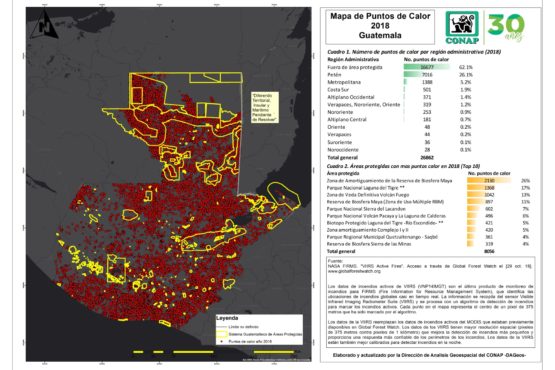Click the green bar for Fuera de área protegida
Screen dimensions: 555x370
coord(427,67)
